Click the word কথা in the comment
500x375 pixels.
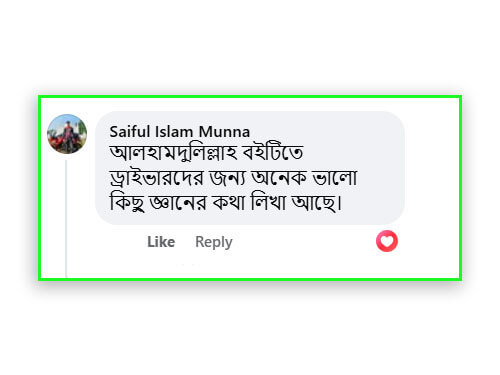(229, 203)
